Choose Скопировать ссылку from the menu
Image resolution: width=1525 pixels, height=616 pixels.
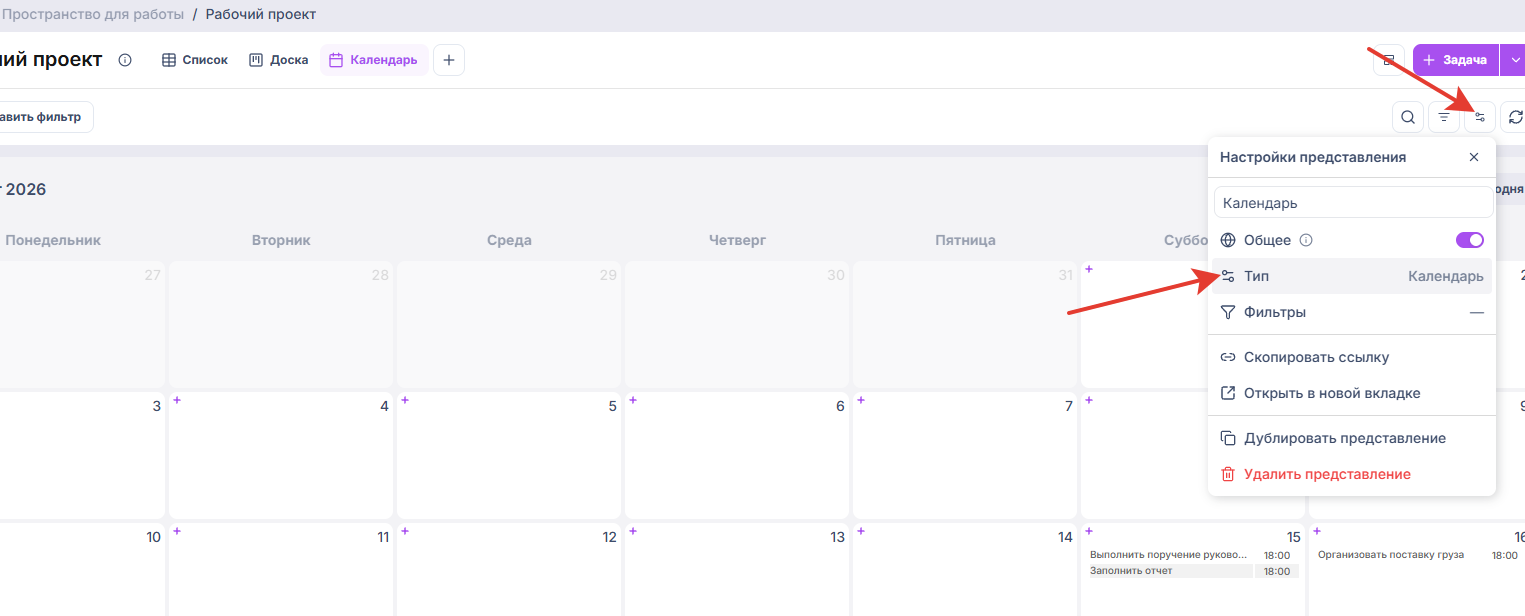[x=1352, y=357]
